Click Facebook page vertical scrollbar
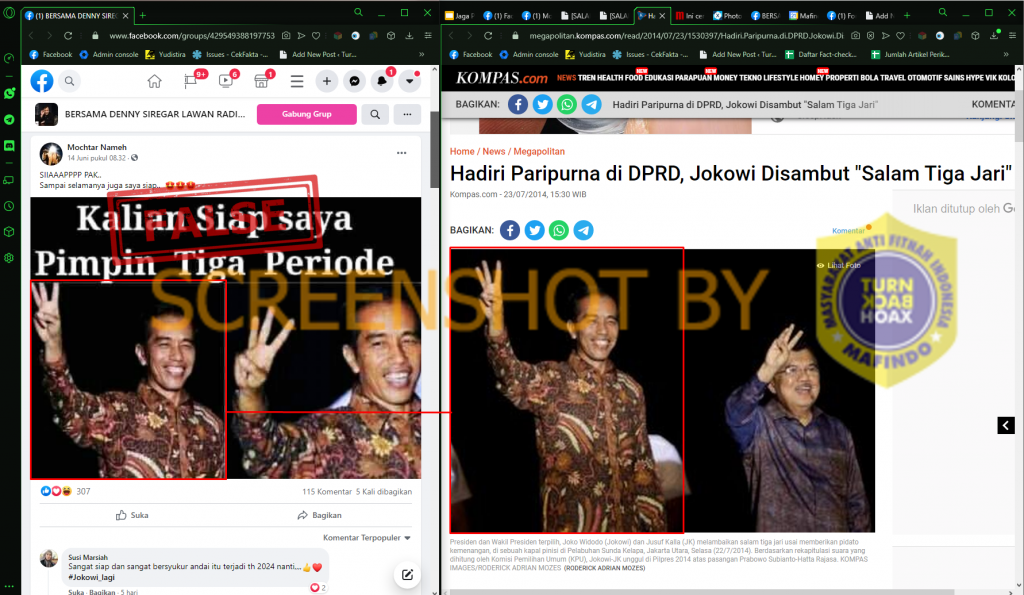Screen dimensions: 1024x595 pyautogui.click(x=435, y=150)
